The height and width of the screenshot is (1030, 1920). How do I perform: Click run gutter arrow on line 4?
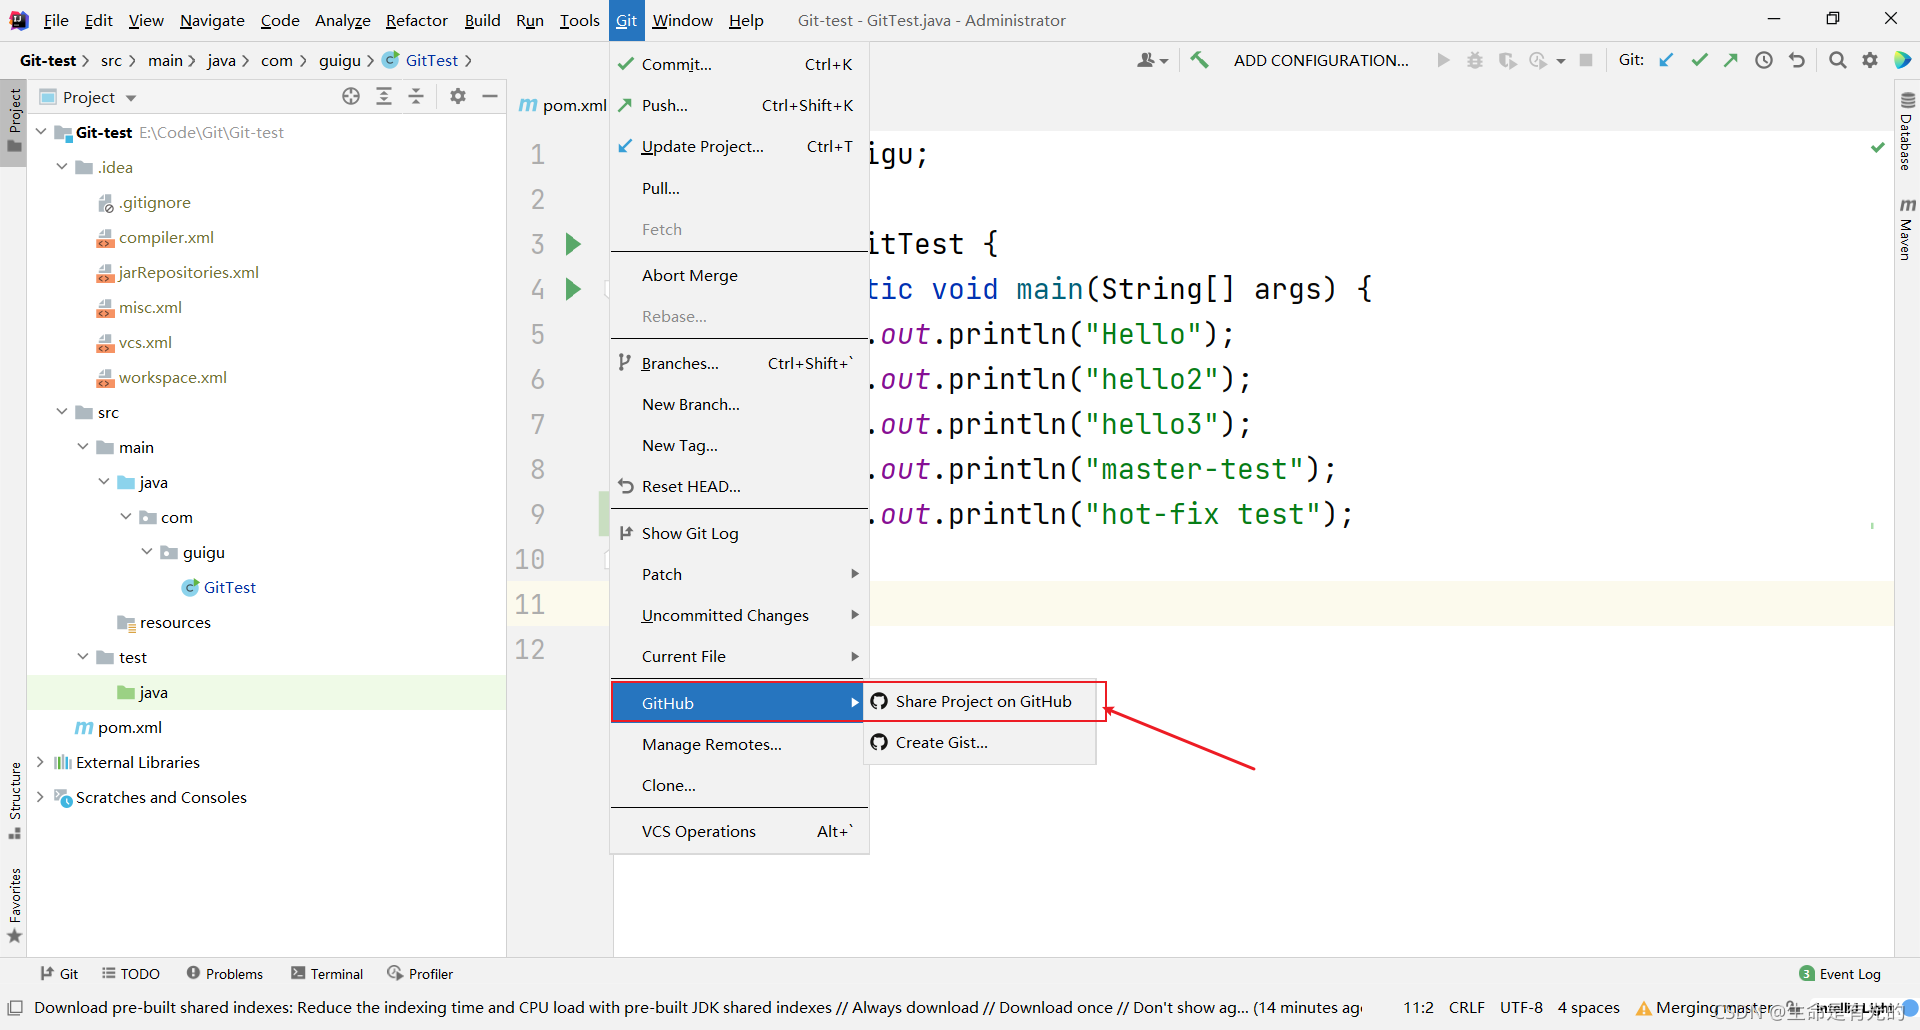click(573, 289)
